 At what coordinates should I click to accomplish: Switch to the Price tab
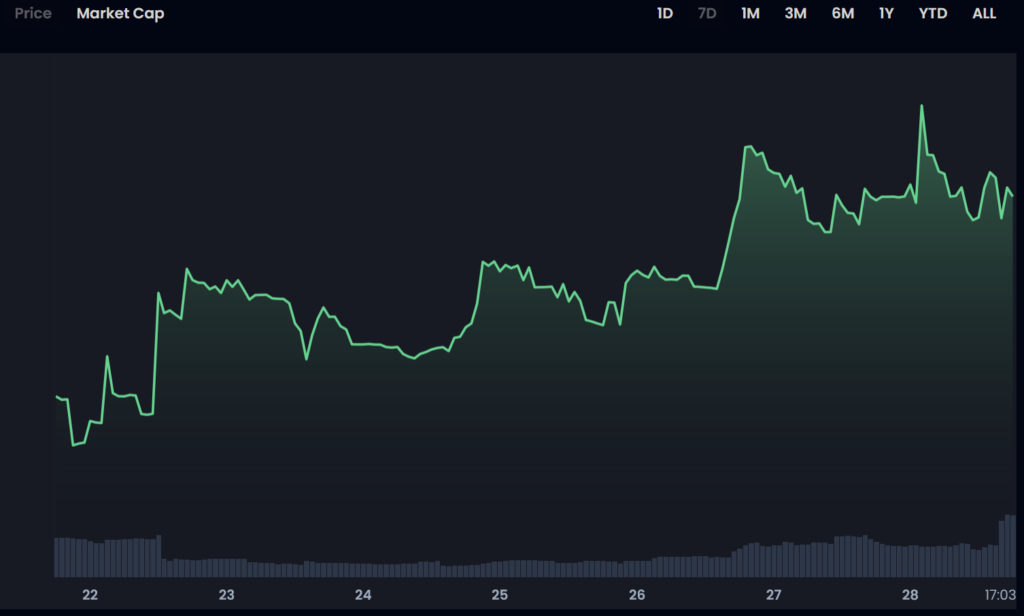point(33,14)
